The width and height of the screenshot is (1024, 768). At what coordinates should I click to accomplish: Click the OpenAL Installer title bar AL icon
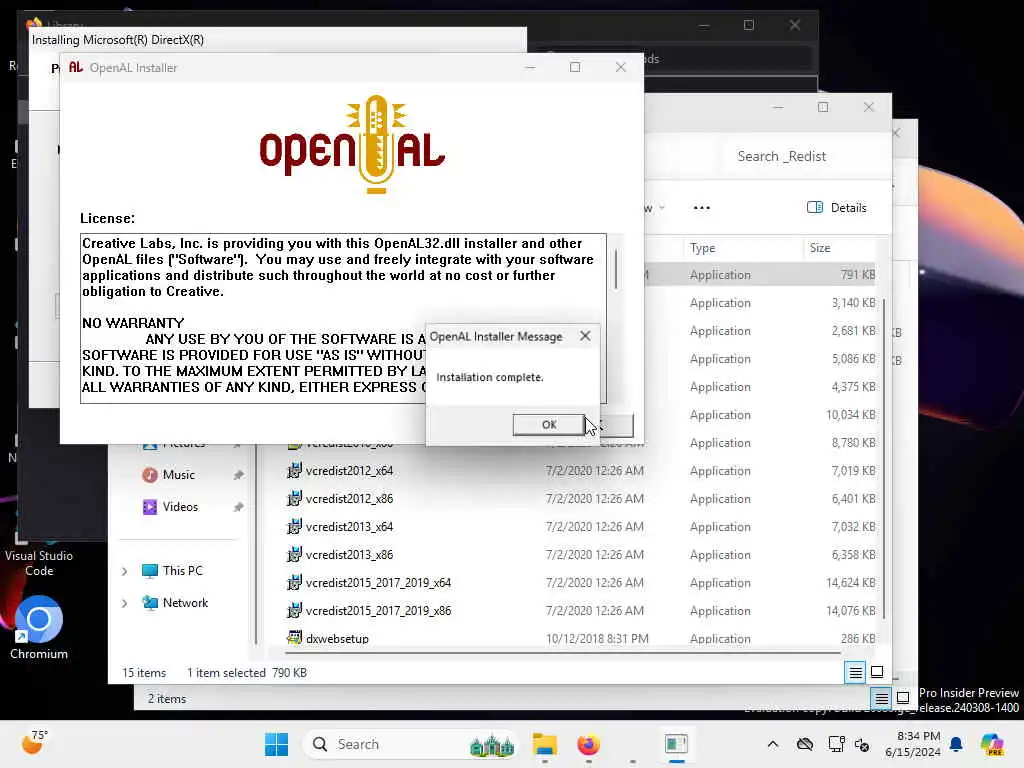76,67
